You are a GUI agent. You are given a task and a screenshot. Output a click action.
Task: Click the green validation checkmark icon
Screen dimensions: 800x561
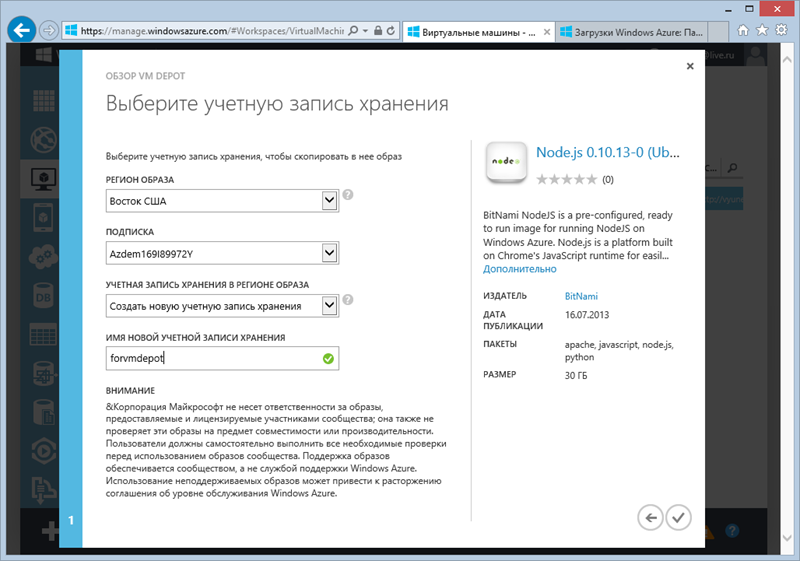pos(328,359)
